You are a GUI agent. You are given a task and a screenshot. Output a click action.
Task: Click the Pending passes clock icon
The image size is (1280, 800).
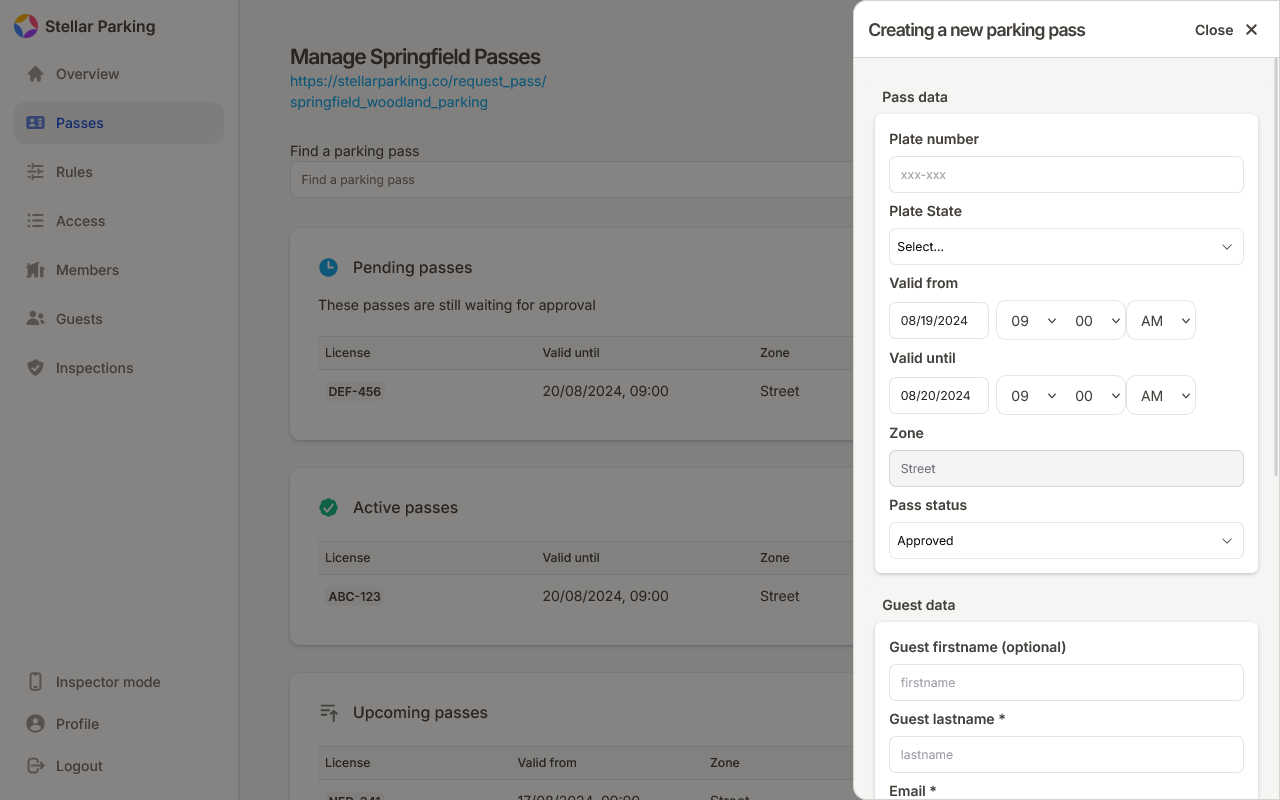(x=328, y=267)
